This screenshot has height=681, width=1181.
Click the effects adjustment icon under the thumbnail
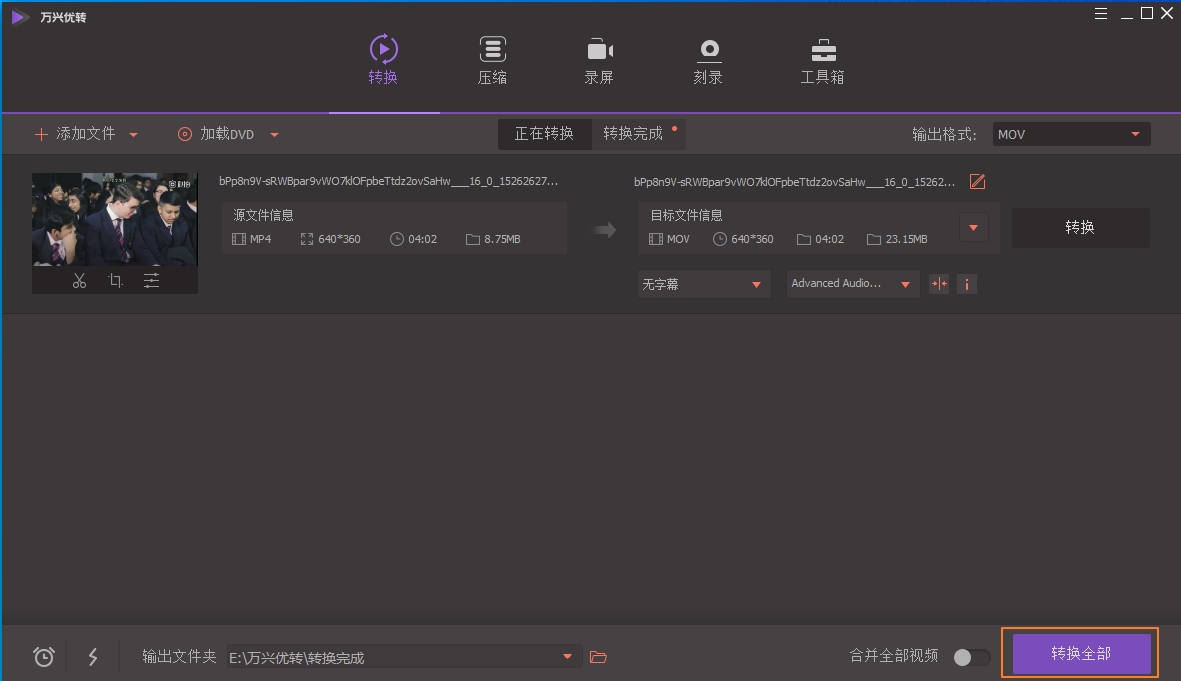pyautogui.click(x=151, y=280)
